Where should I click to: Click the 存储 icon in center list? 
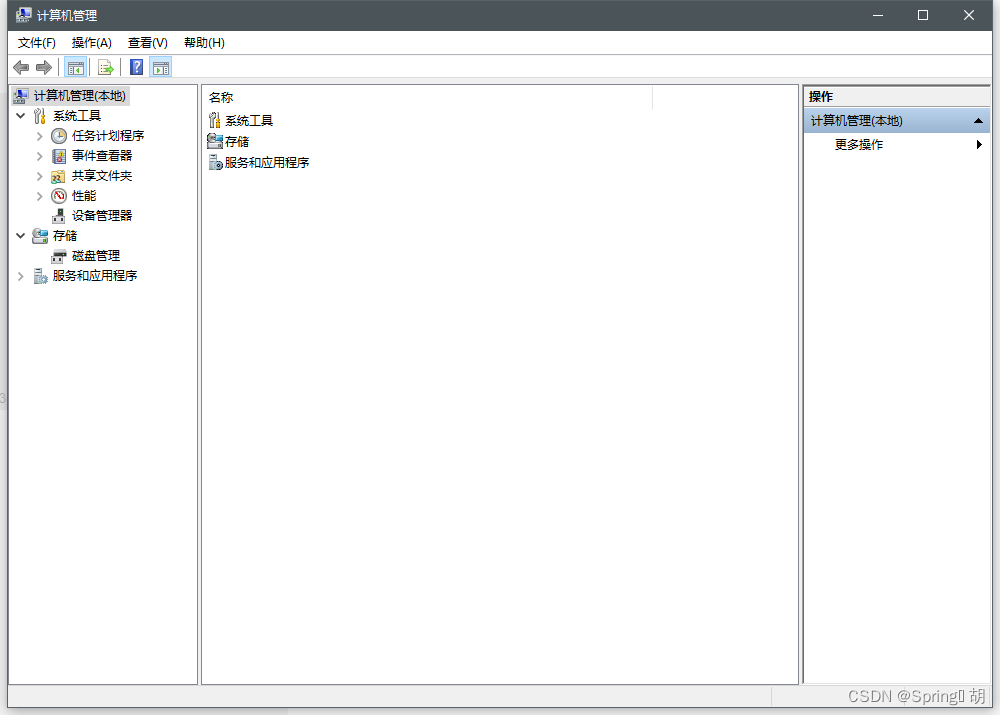click(215, 141)
